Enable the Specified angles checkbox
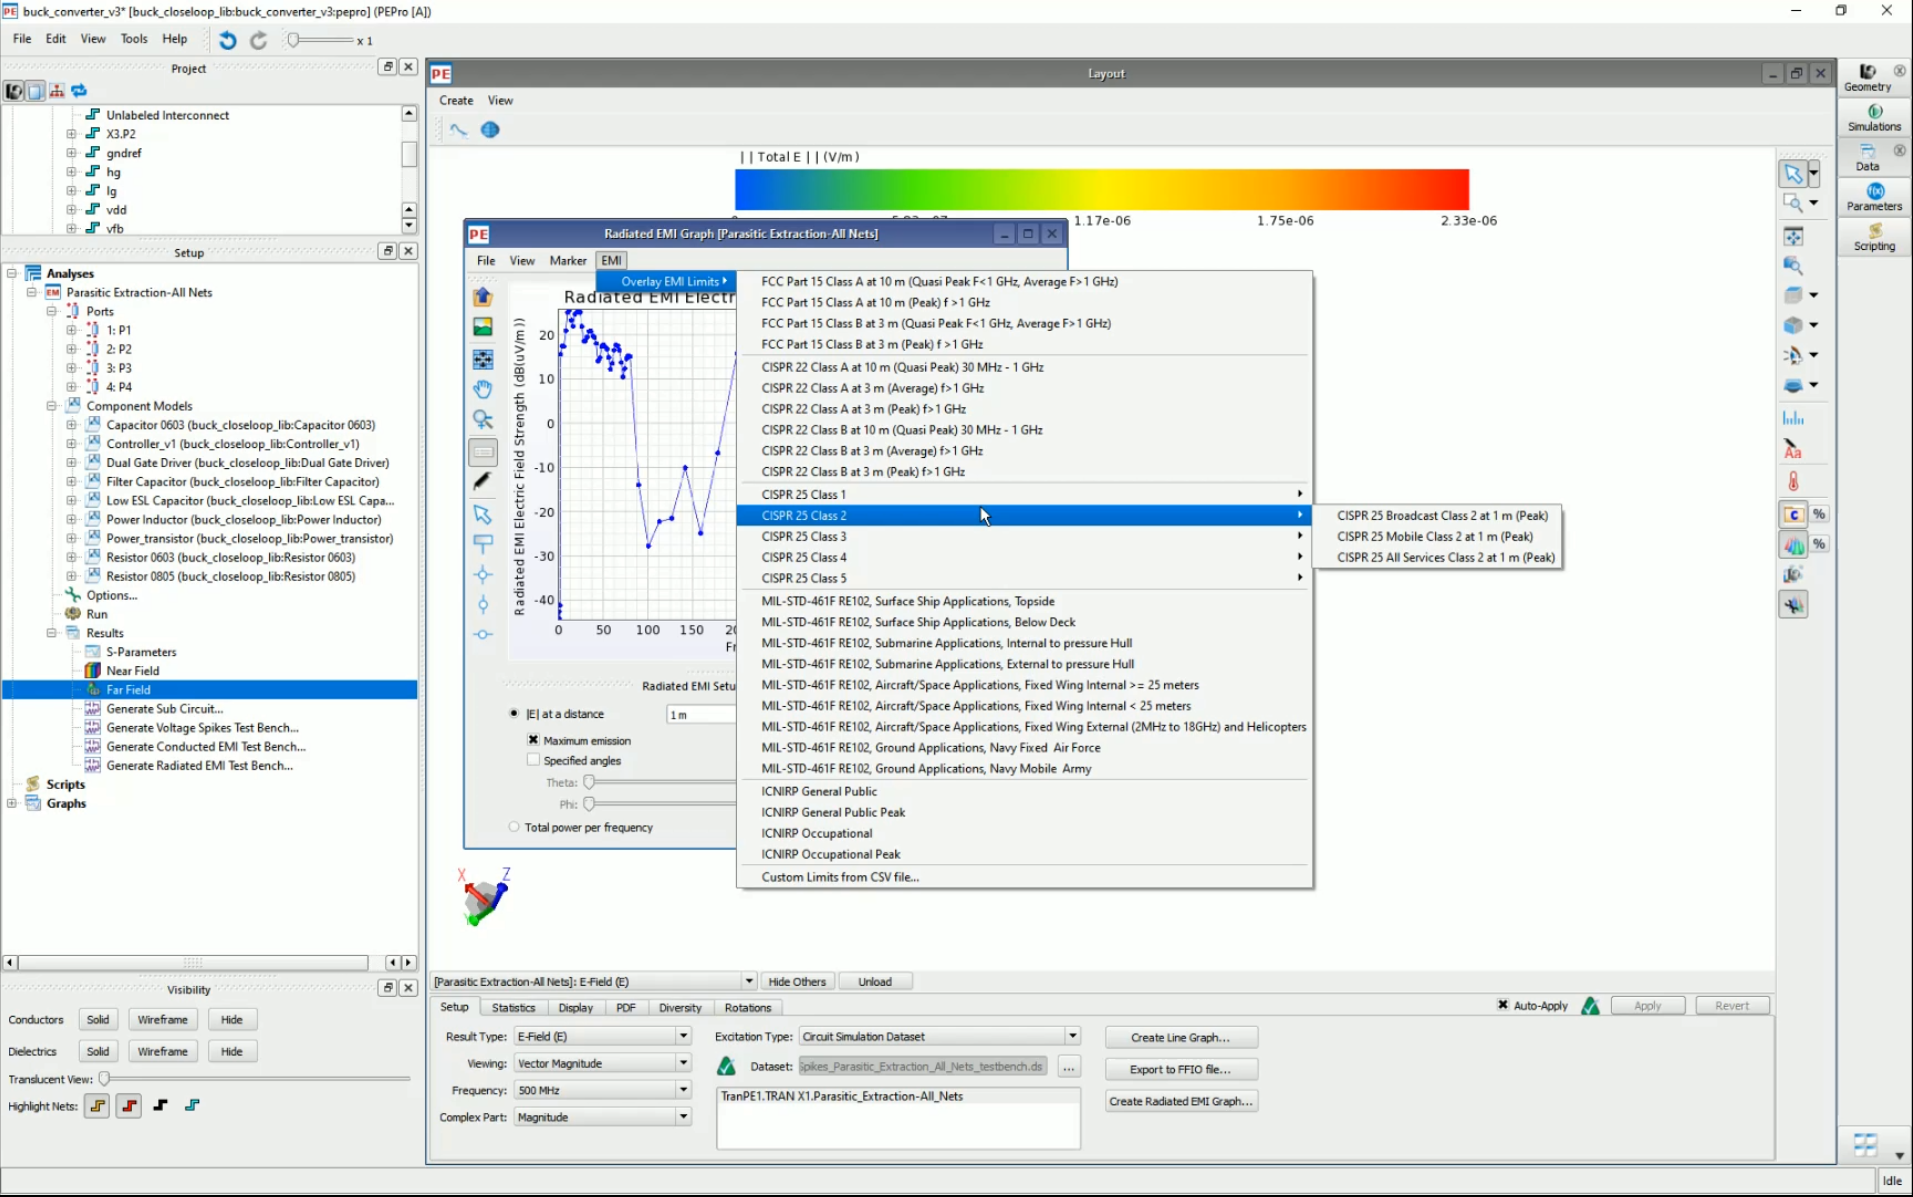1913x1197 pixels. tap(533, 760)
